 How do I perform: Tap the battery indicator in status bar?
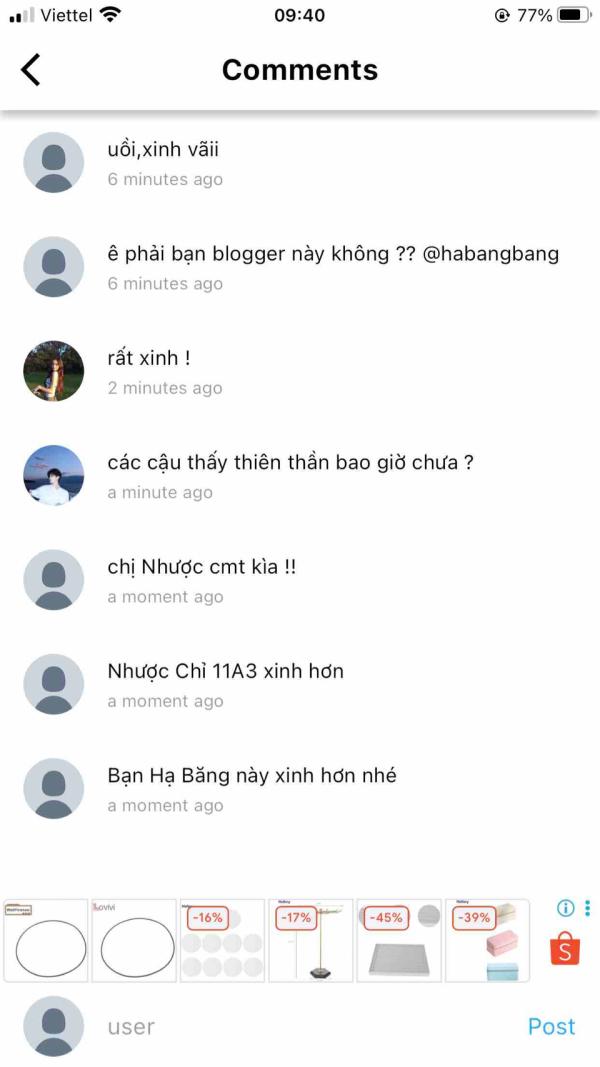coord(573,14)
